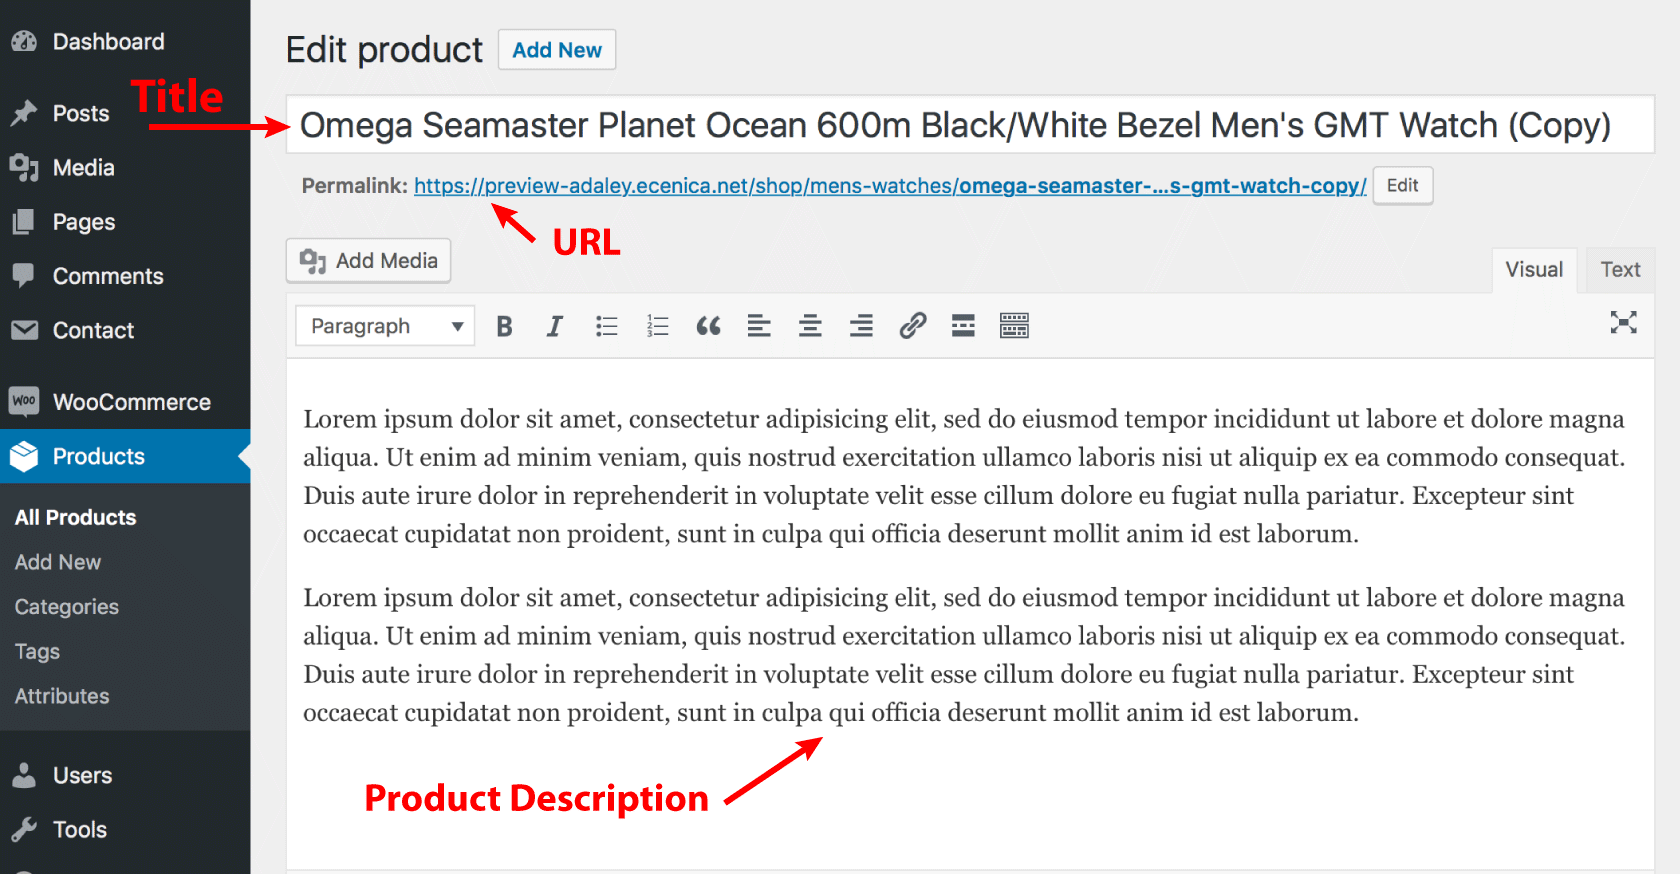1680x874 pixels.
Task: Open the product Tags submenu link
Action: coord(37,652)
